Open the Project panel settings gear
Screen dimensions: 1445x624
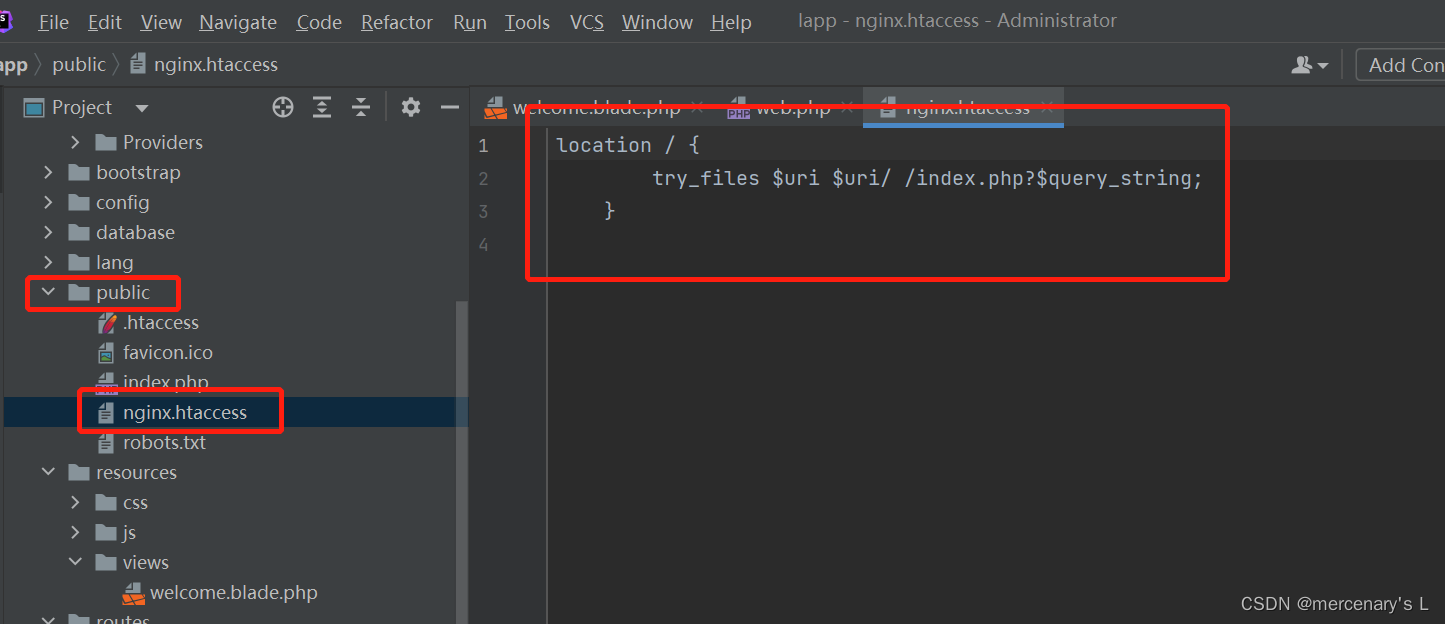click(x=410, y=107)
